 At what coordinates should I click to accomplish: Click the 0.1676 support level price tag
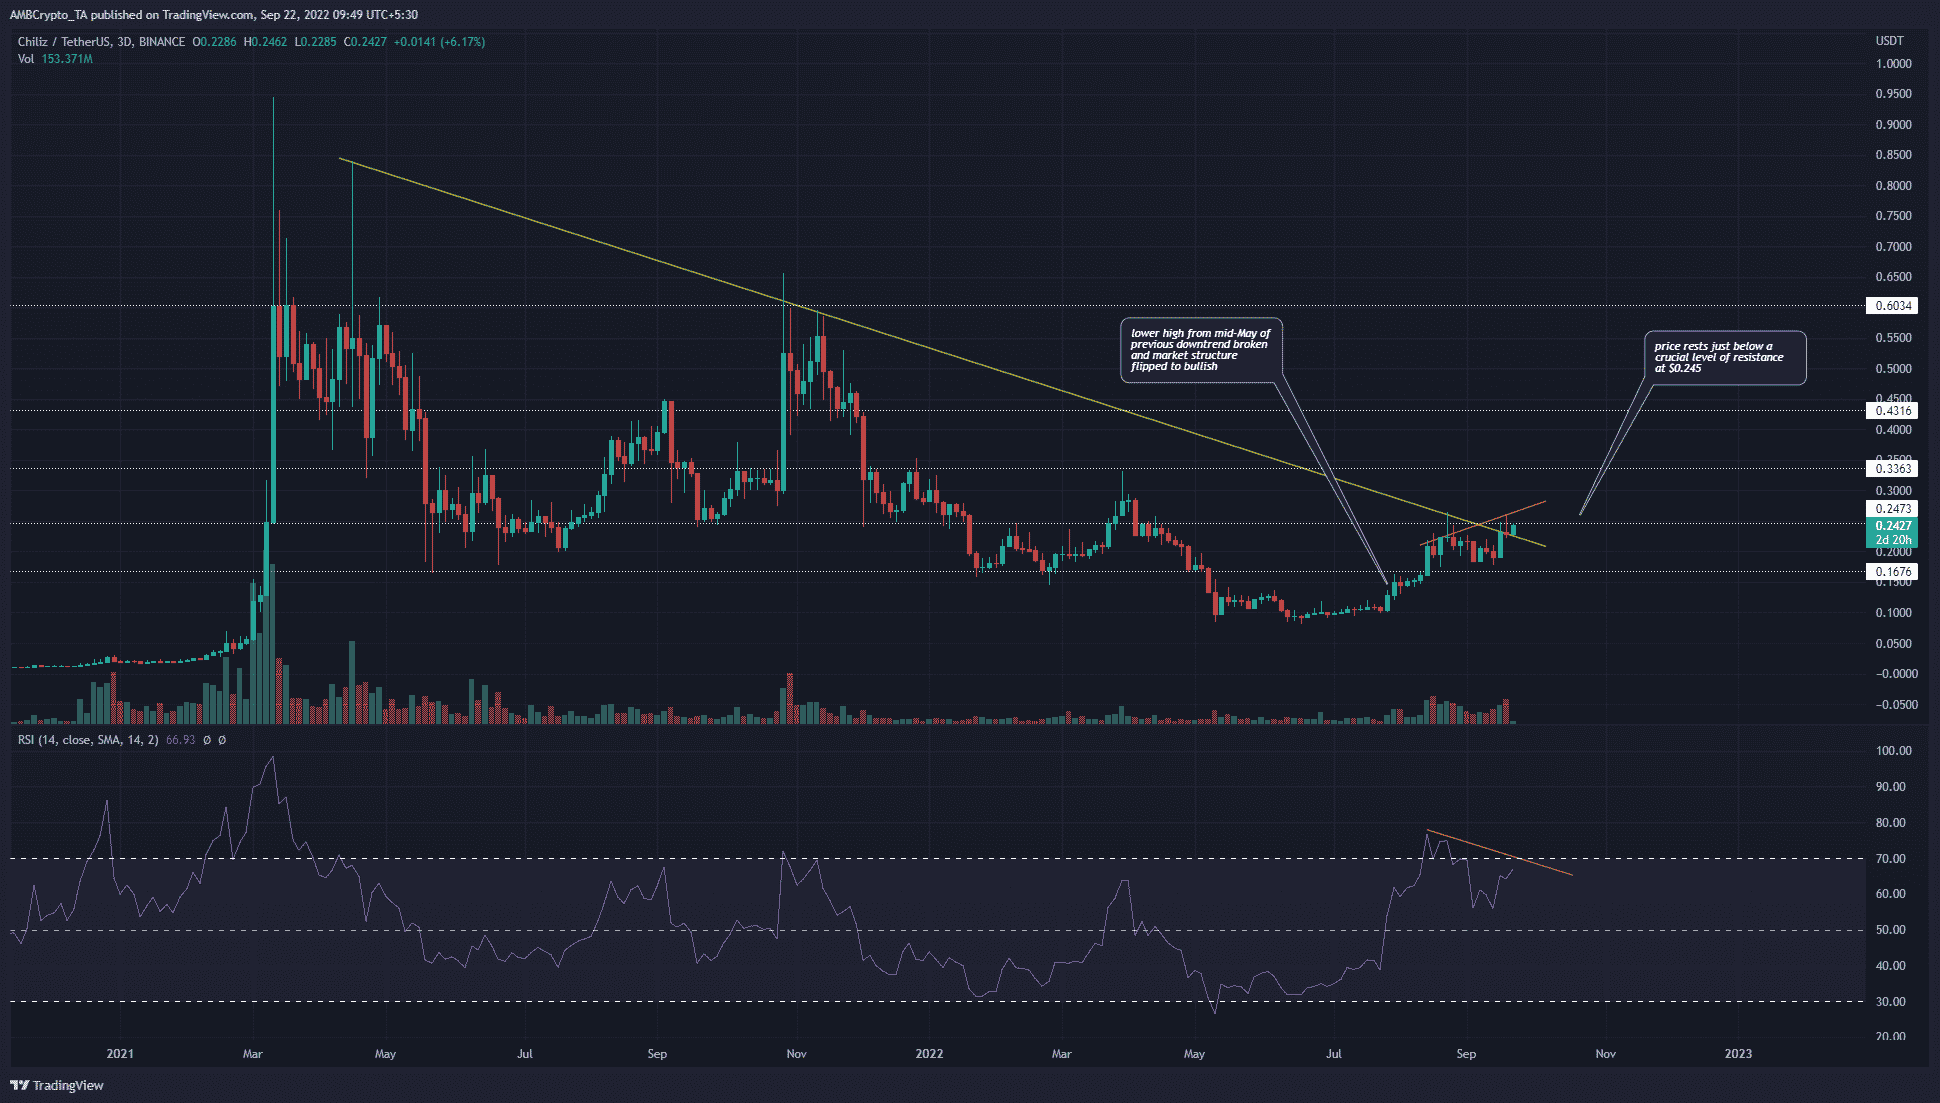(1892, 572)
